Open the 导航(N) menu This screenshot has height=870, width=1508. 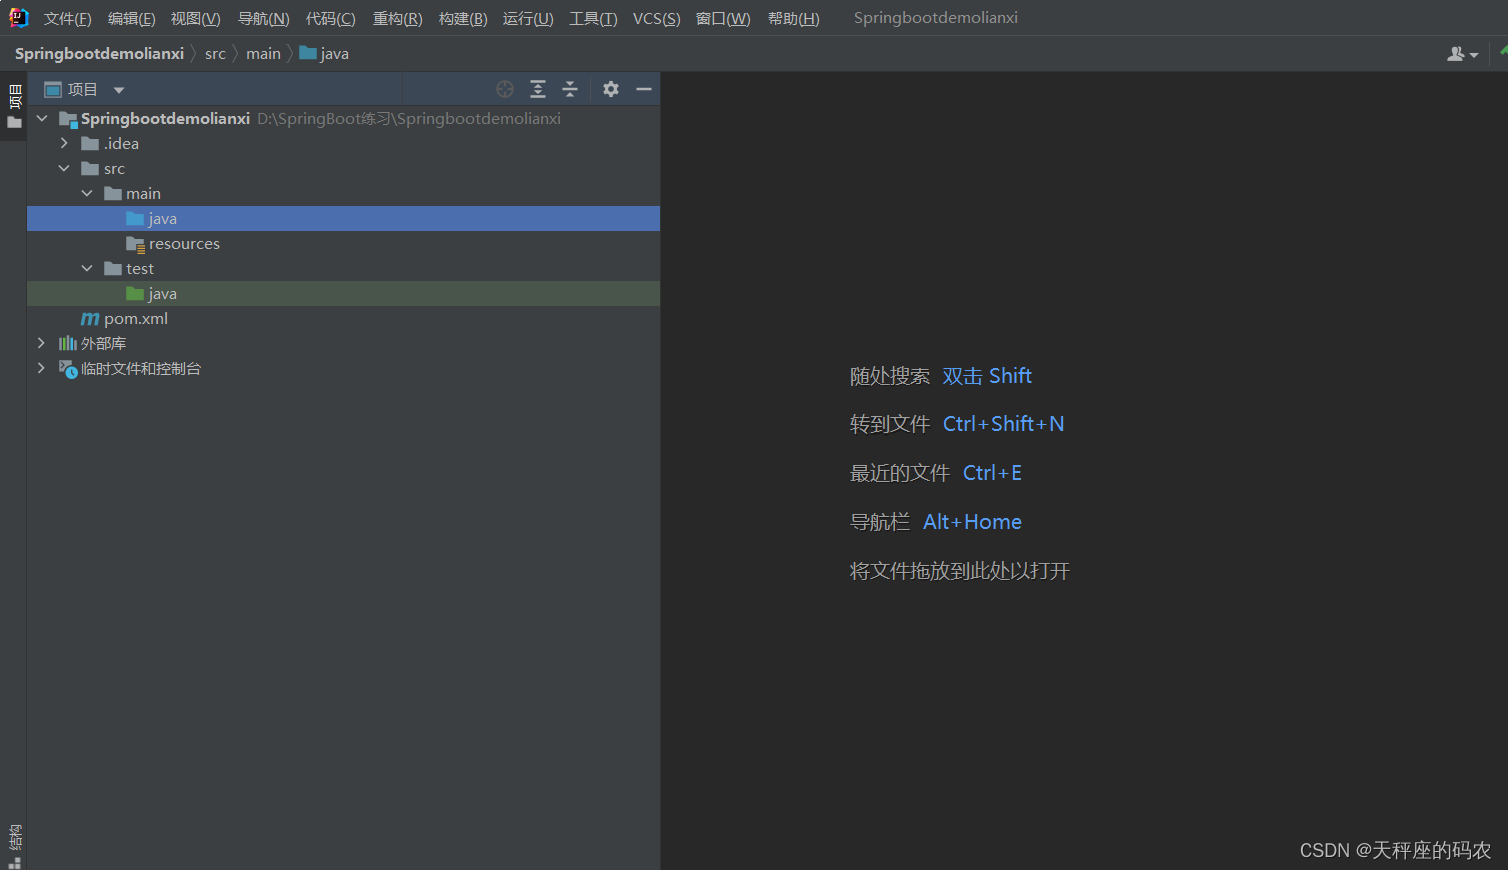click(263, 18)
